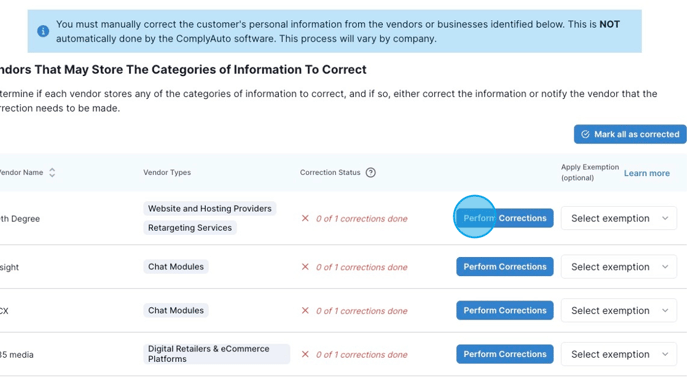The image size is (688, 384).
Task: Open Select exemption dropdown in first Chat Modules row
Action: pyautogui.click(x=619, y=267)
